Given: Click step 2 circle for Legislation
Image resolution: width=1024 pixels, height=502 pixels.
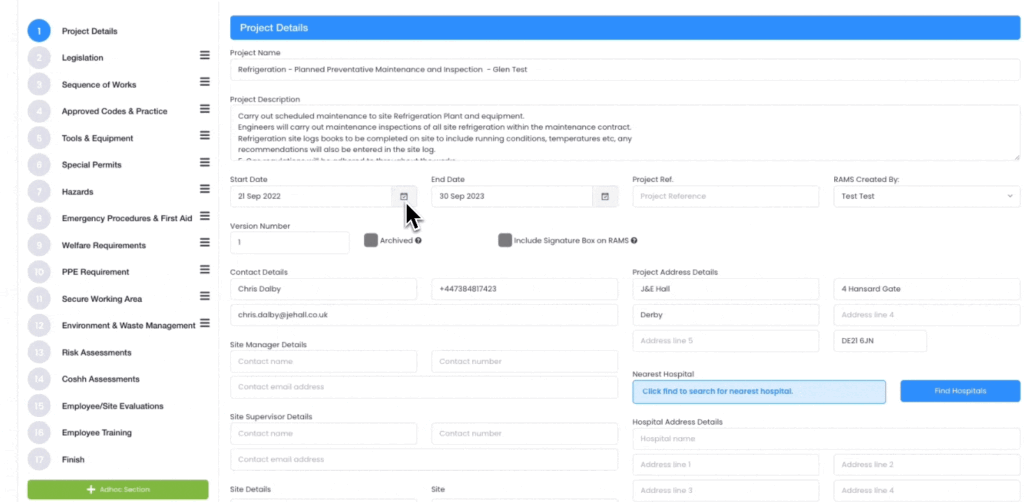Looking at the screenshot, I should [x=39, y=57].
